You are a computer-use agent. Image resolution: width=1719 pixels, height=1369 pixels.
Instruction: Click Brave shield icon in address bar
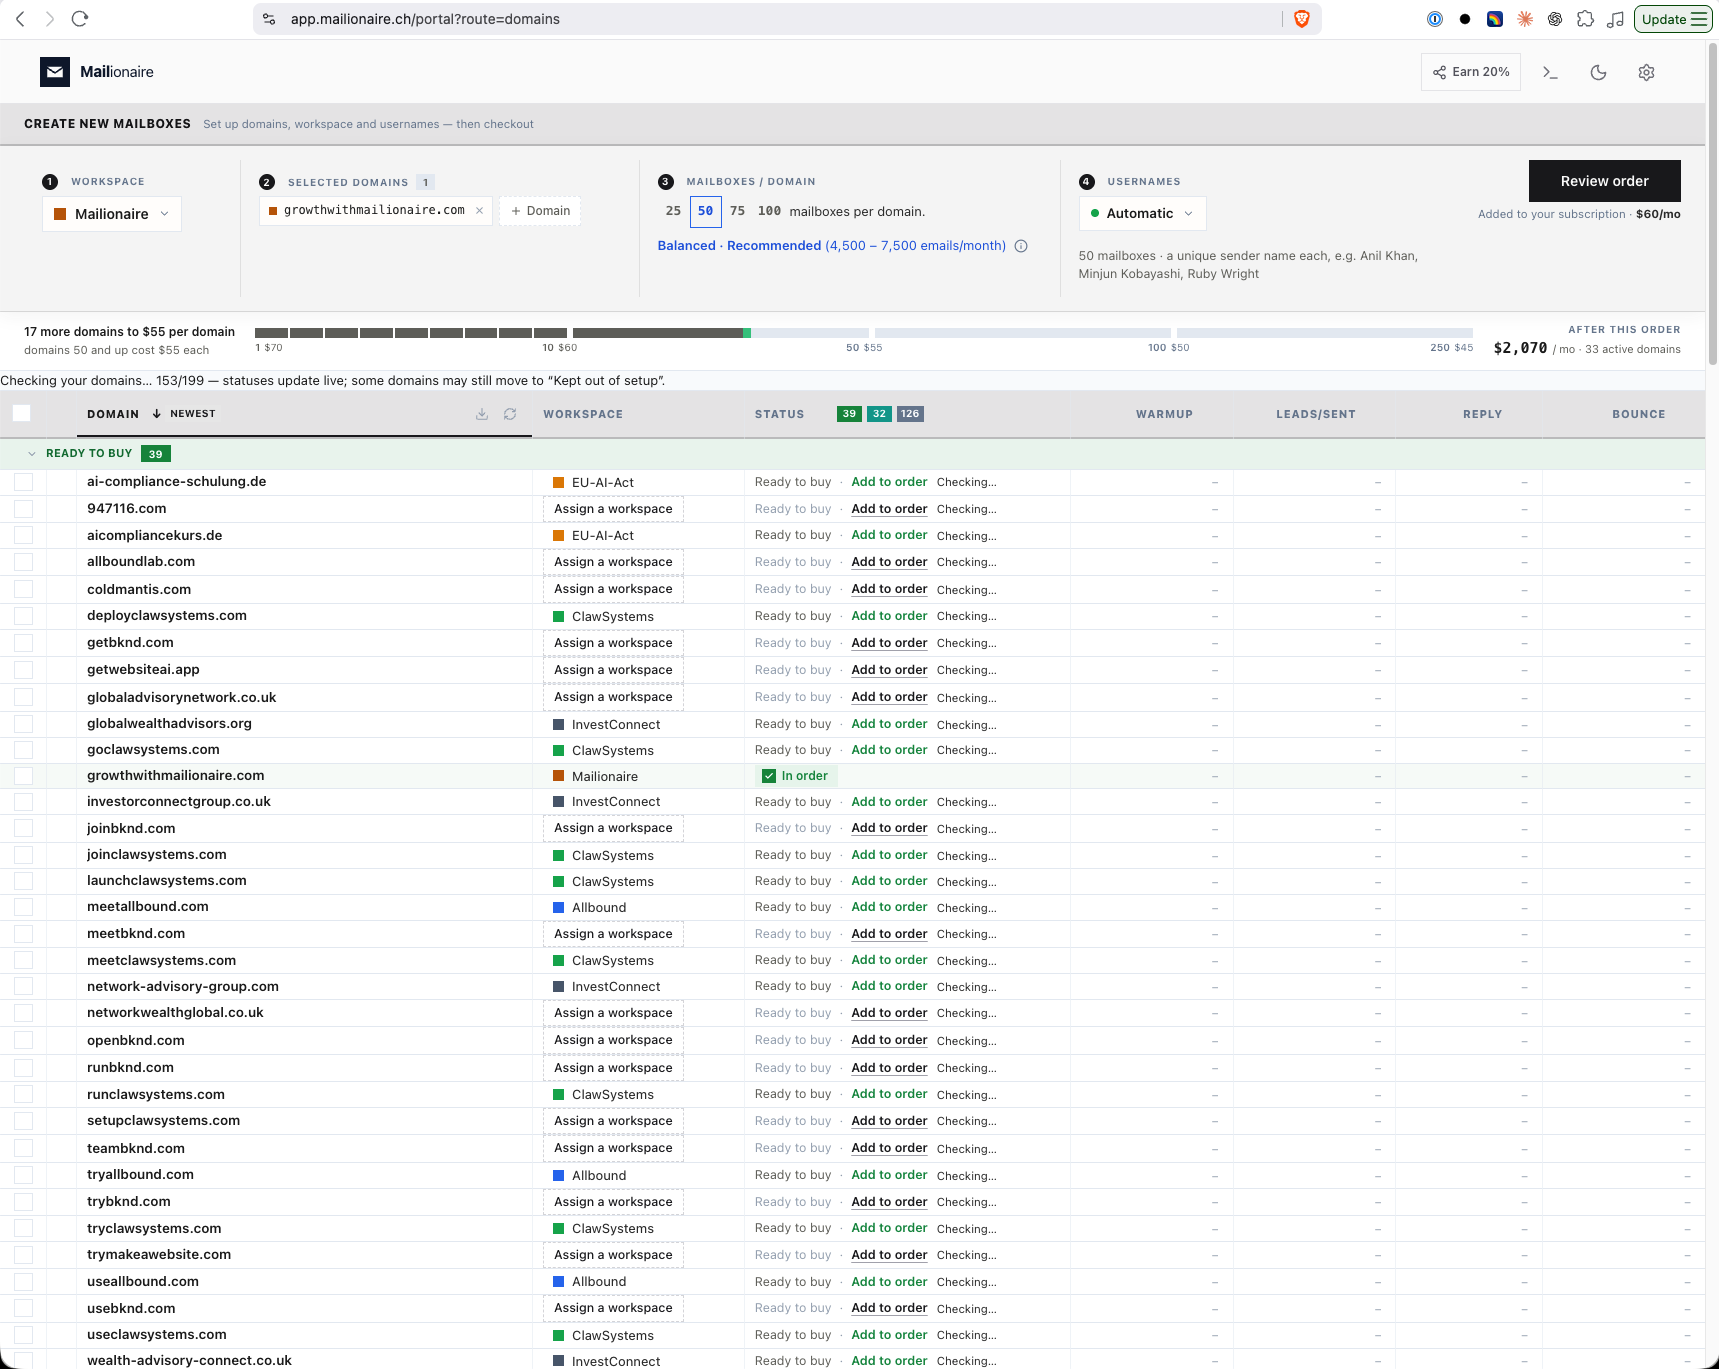click(1301, 19)
